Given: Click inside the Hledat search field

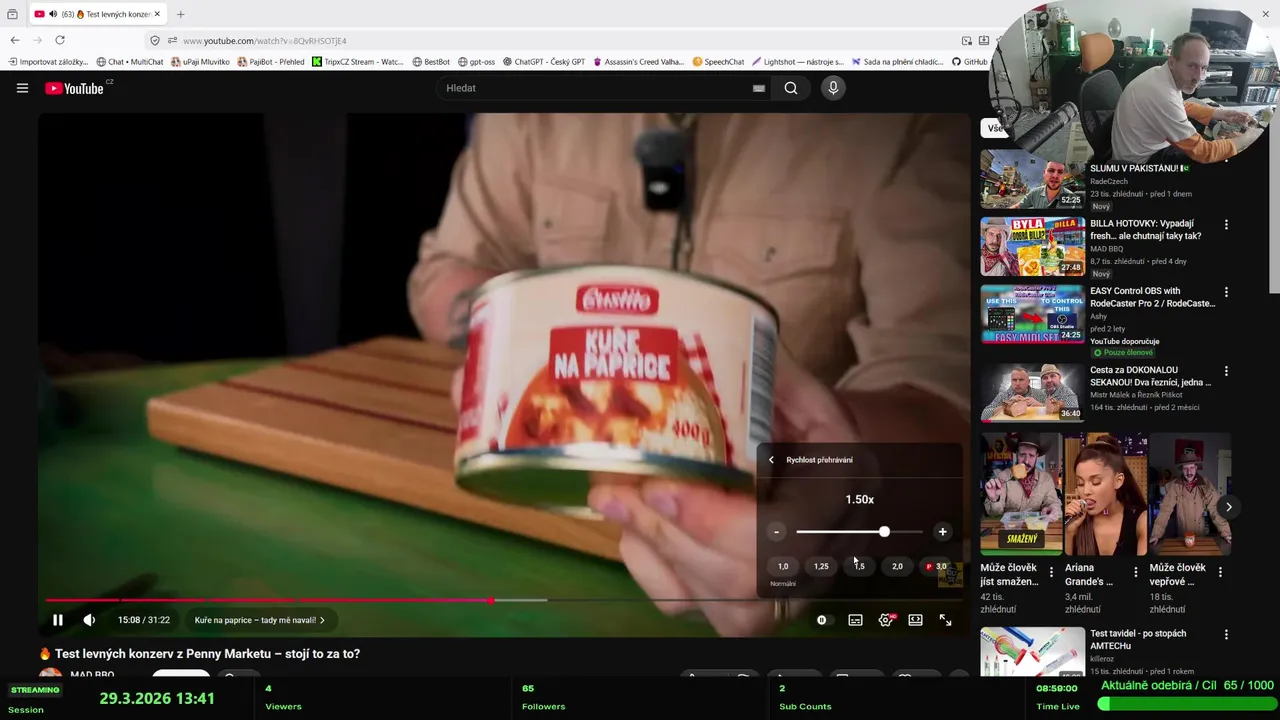Looking at the screenshot, I should [595, 88].
